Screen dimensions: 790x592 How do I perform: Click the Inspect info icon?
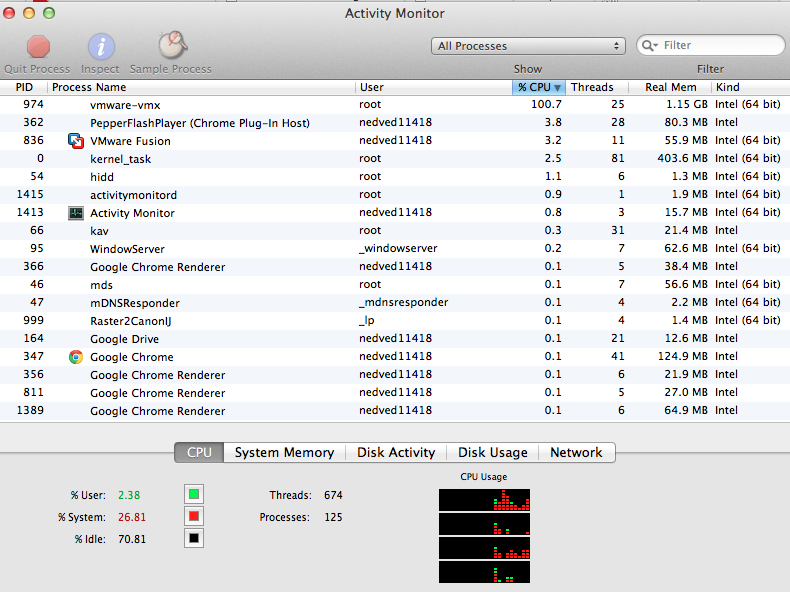[101, 47]
